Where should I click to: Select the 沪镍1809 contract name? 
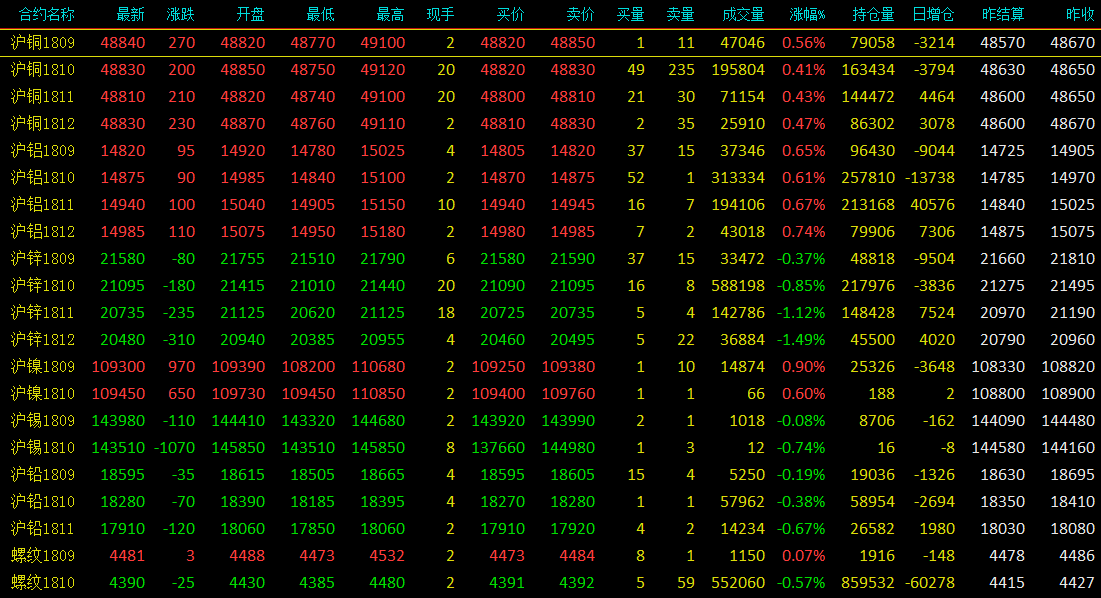pyautogui.click(x=43, y=367)
